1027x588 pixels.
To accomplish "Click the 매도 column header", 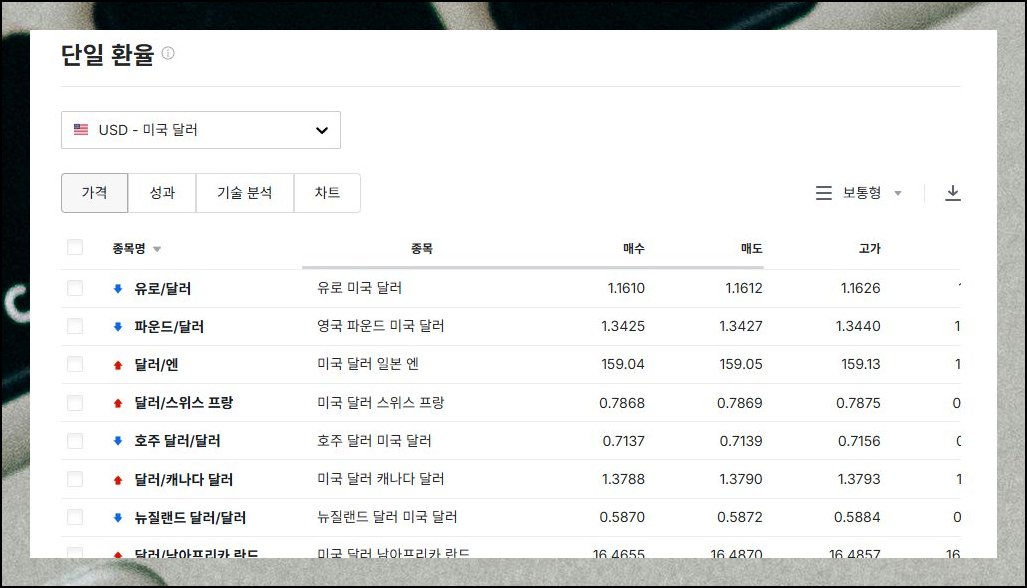I will (x=751, y=248).
